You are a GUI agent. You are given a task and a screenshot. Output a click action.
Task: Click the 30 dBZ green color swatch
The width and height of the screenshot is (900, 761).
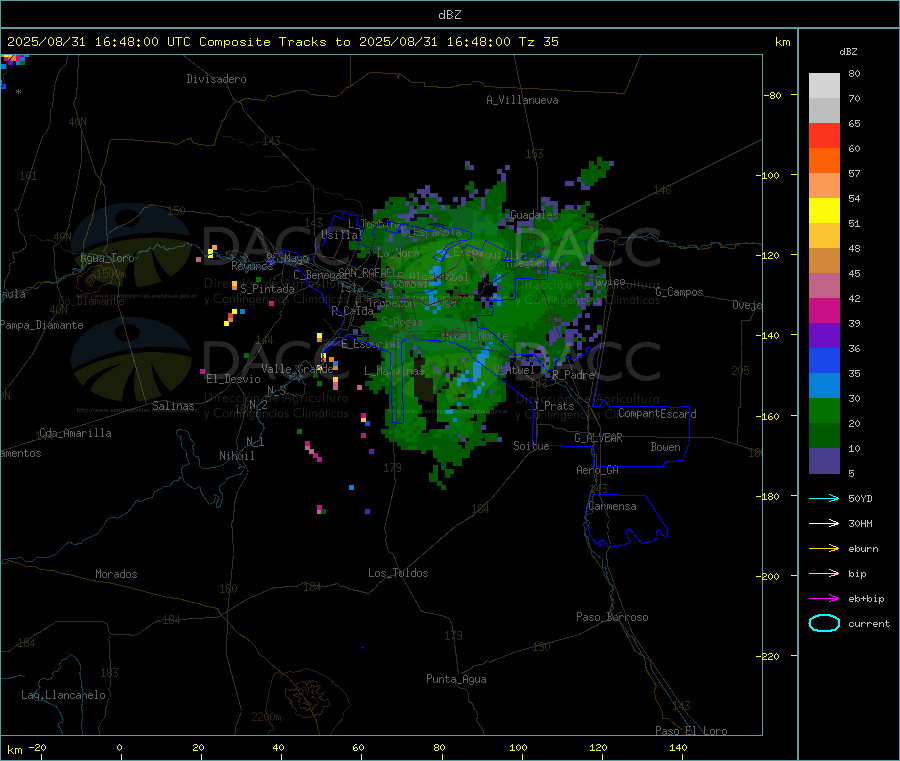point(824,410)
